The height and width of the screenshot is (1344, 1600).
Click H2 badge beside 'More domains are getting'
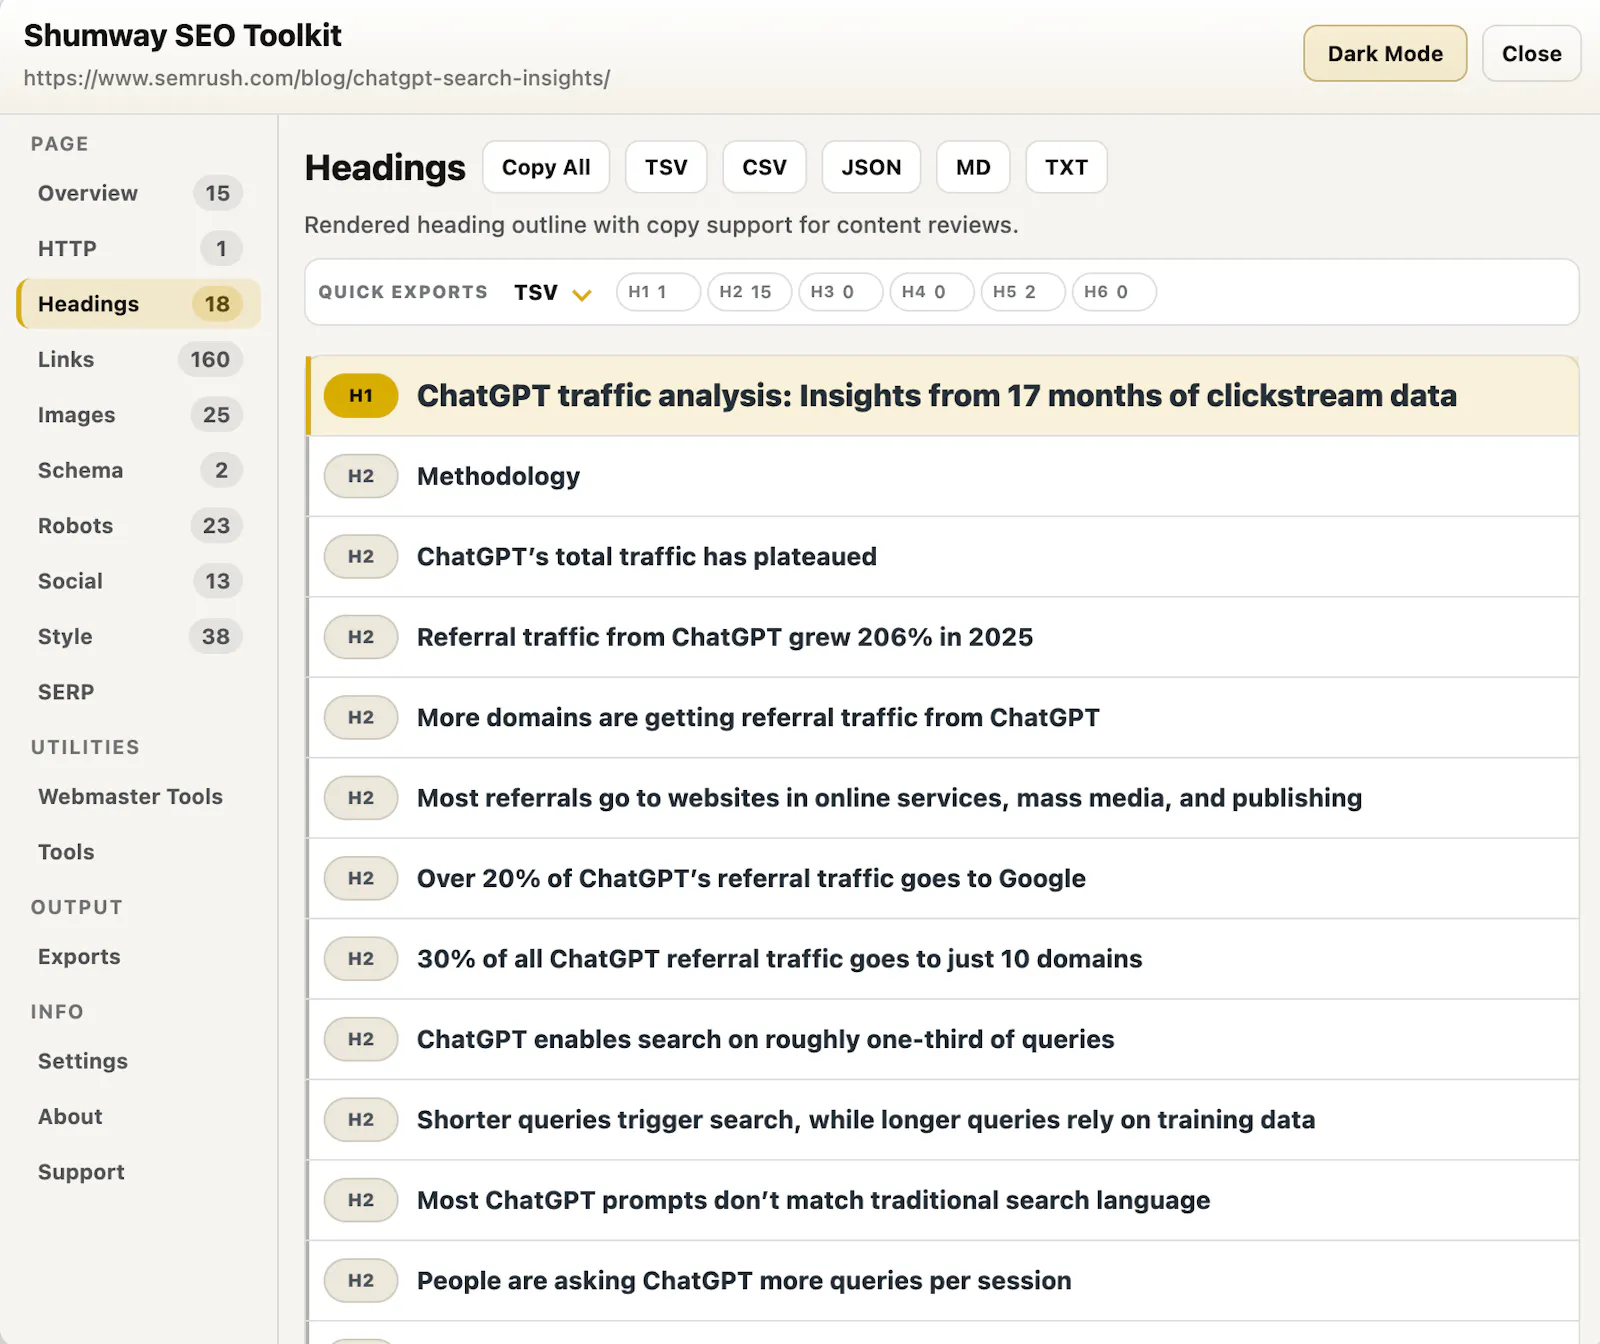point(361,718)
